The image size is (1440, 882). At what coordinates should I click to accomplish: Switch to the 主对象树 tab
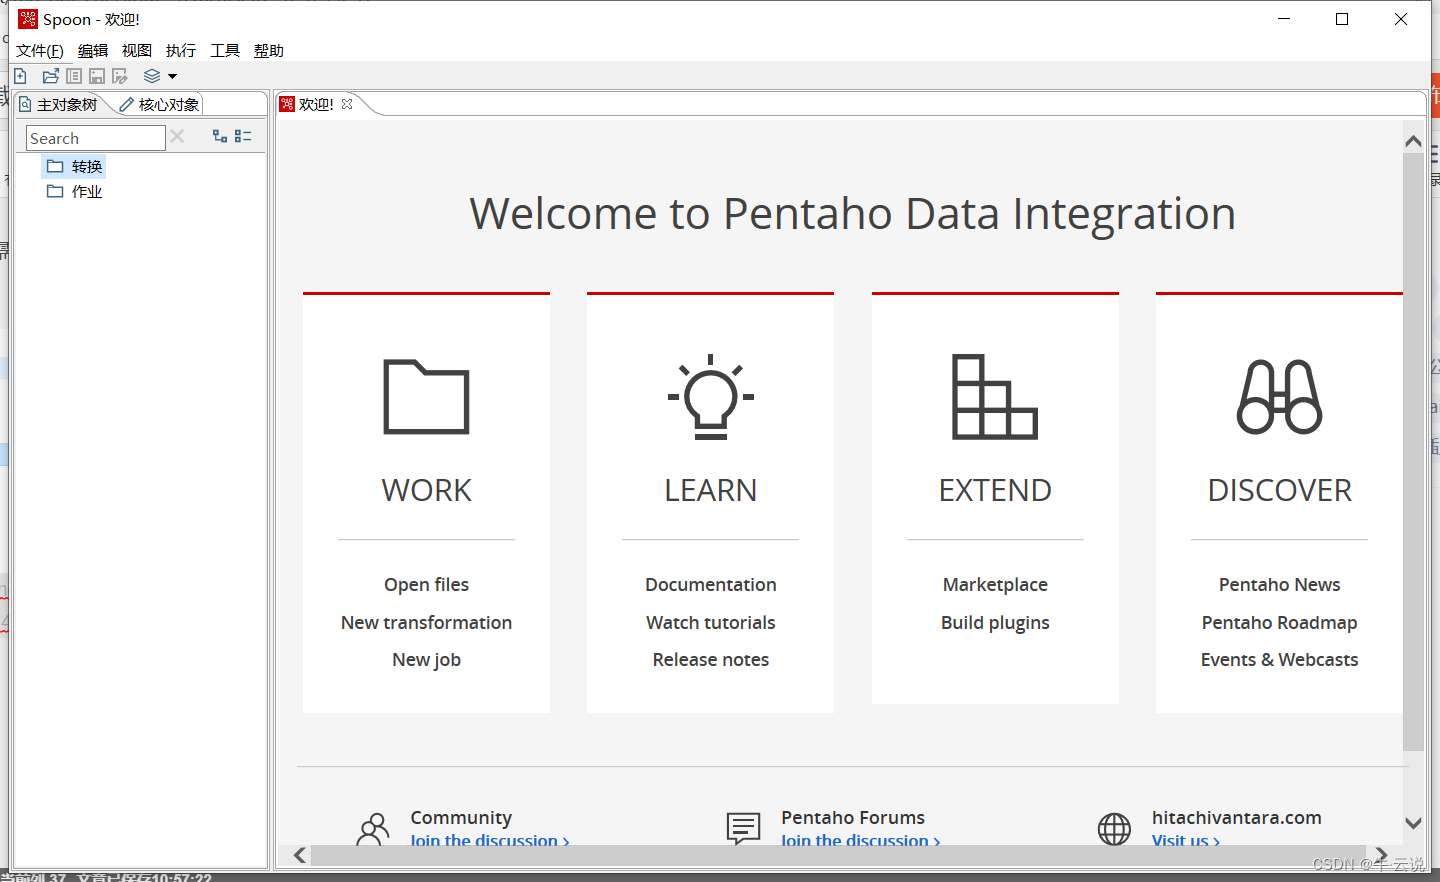[59, 104]
